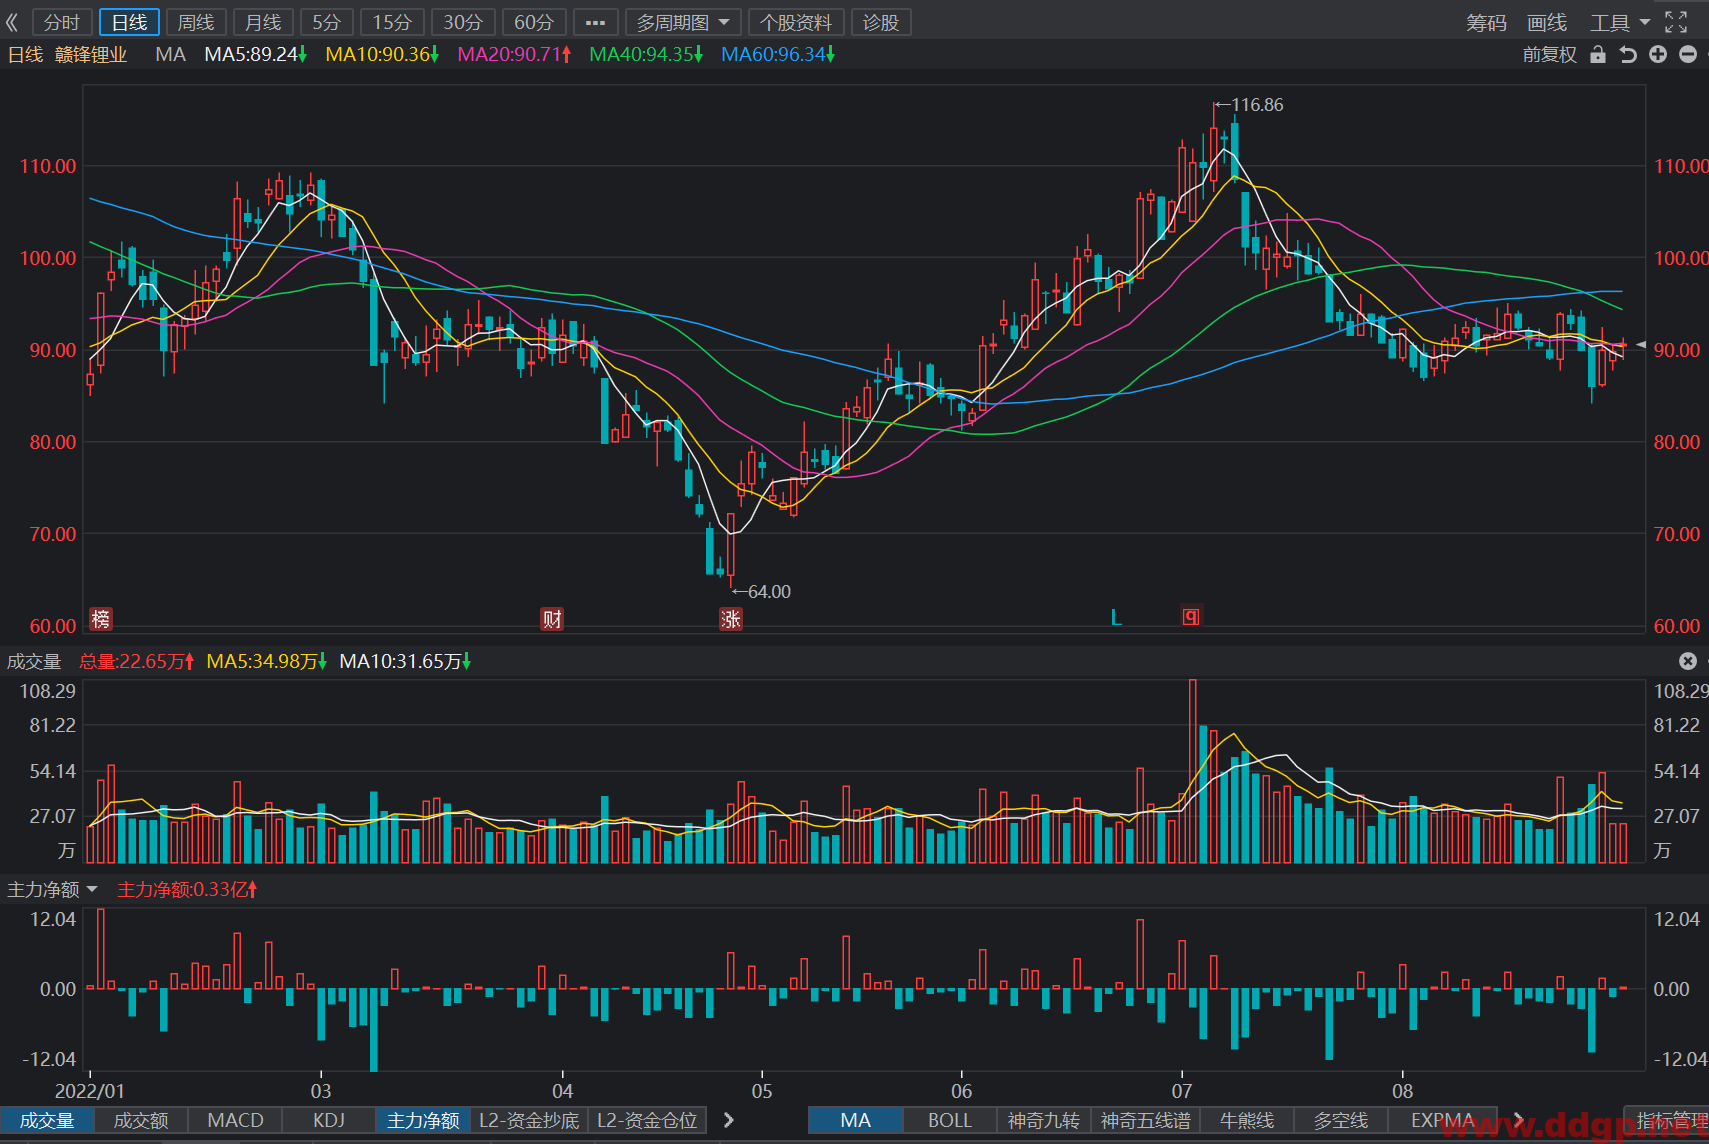Switch to the MACD indicator tab
Viewport: 1709px width, 1144px height.
point(236,1120)
